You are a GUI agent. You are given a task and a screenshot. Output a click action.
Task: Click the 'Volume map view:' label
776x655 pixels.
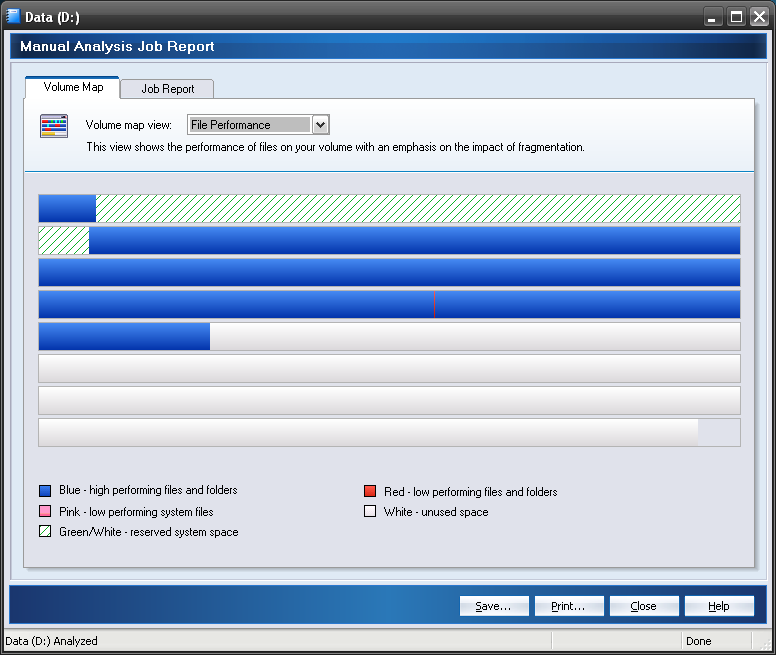coord(129,125)
